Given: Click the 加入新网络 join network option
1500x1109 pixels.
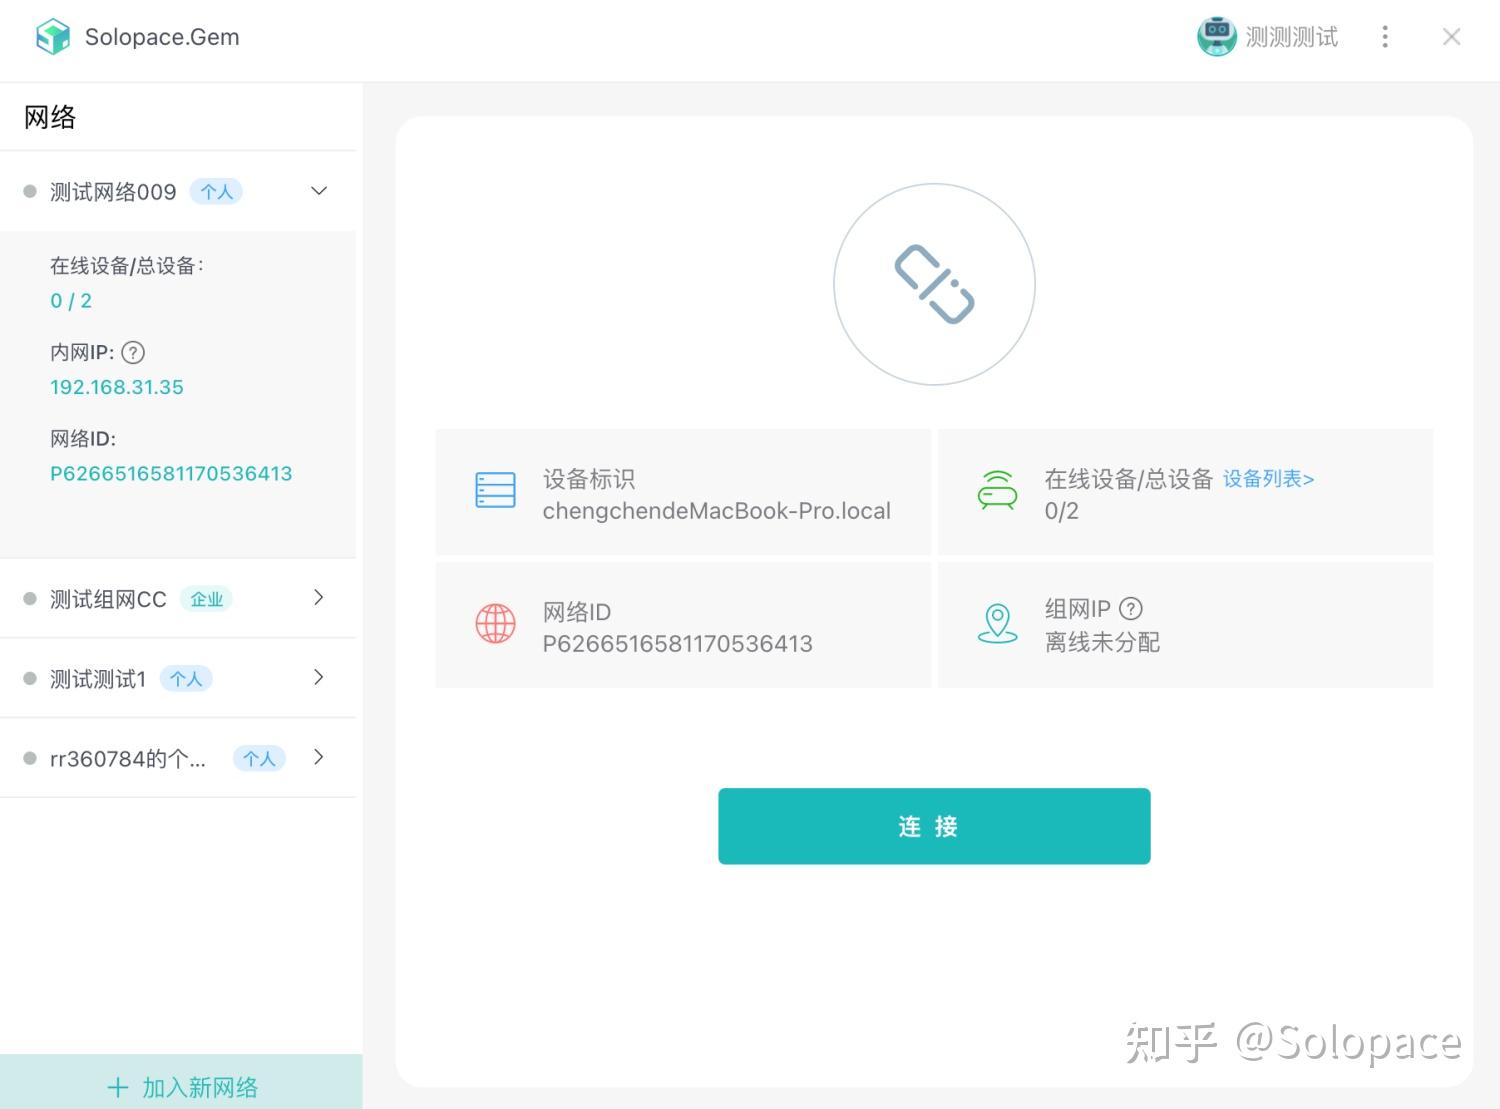Looking at the screenshot, I should (181, 1087).
